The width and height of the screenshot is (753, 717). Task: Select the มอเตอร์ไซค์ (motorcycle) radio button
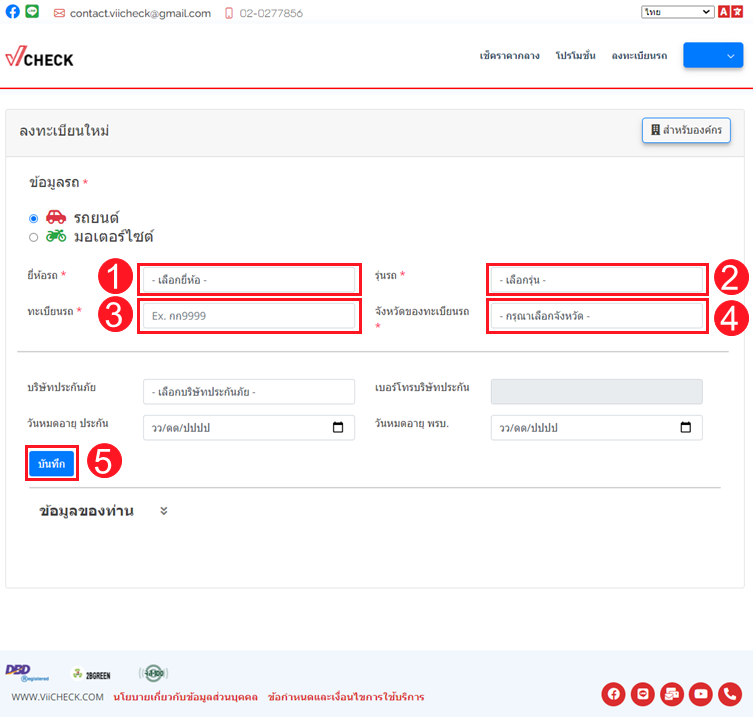pos(34,237)
